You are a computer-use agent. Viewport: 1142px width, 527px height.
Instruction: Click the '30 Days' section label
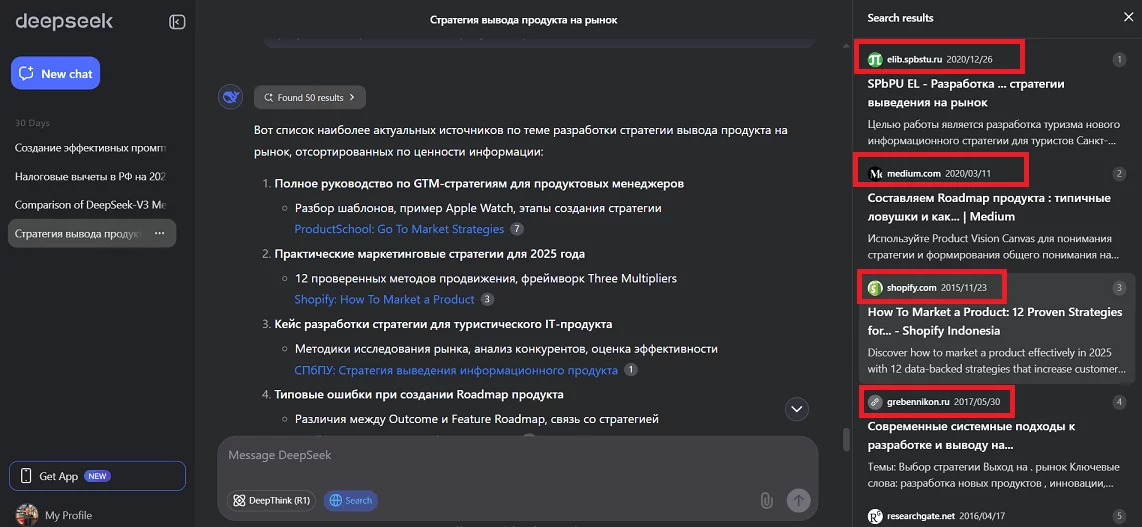coord(32,123)
